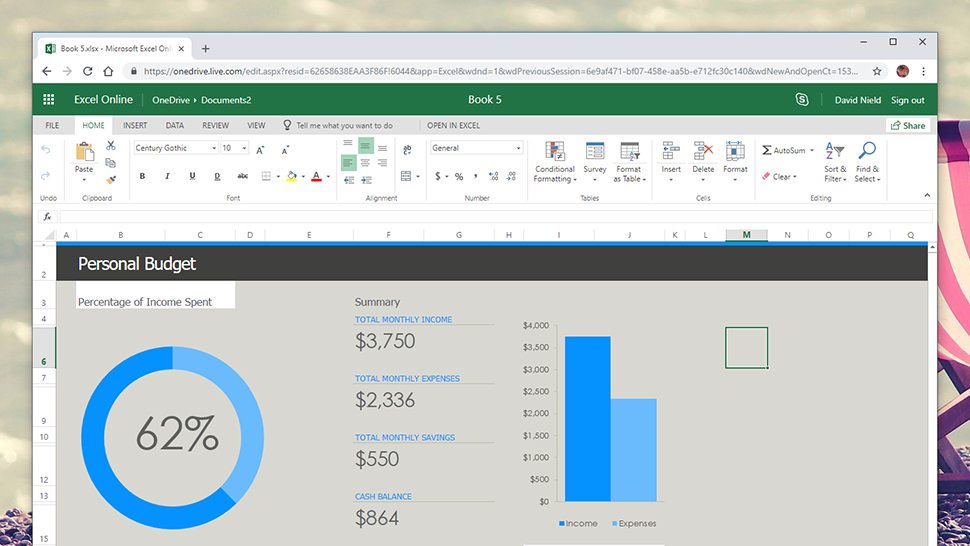Increase indent in Alignment group

point(366,180)
